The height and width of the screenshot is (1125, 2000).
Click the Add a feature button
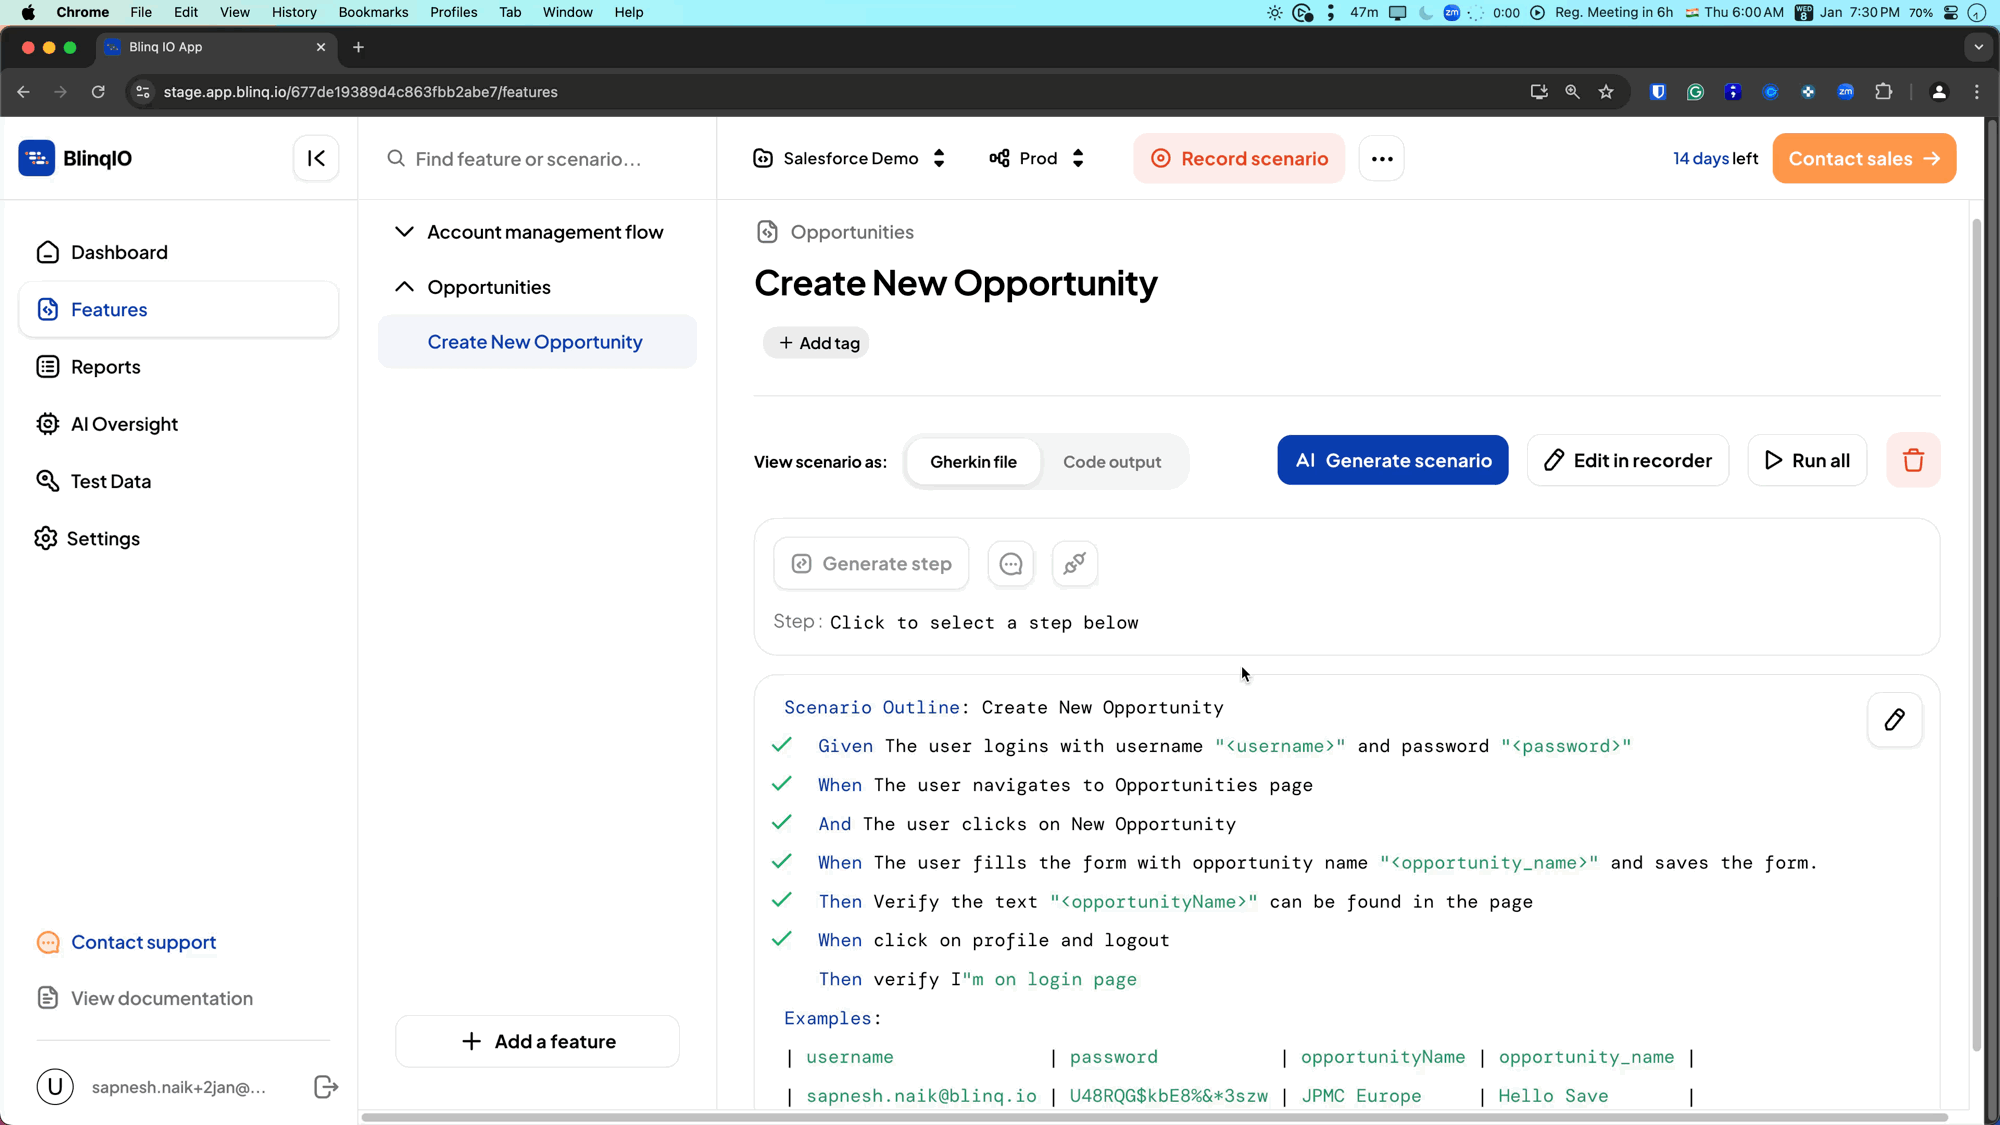click(538, 1041)
